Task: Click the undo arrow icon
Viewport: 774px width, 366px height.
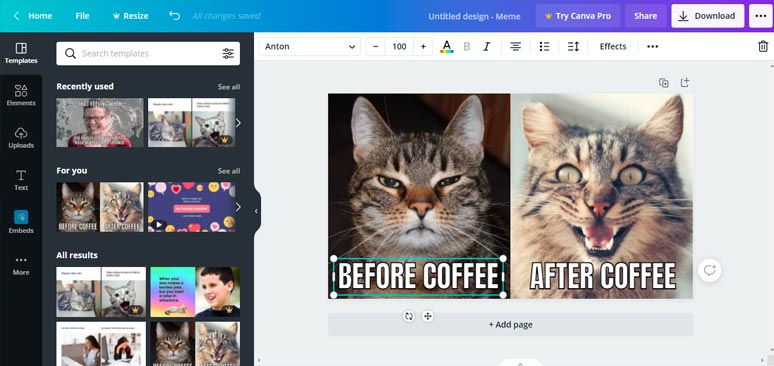Action: pos(174,16)
